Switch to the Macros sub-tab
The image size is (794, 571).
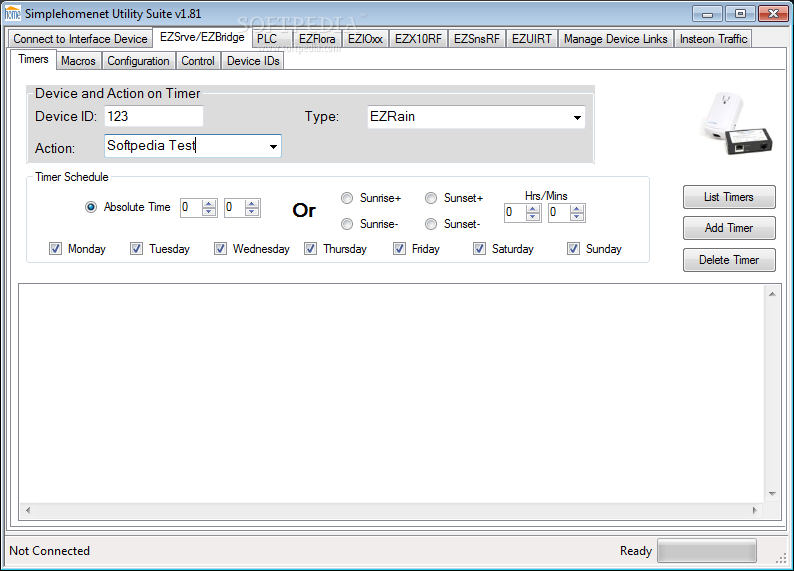point(78,61)
